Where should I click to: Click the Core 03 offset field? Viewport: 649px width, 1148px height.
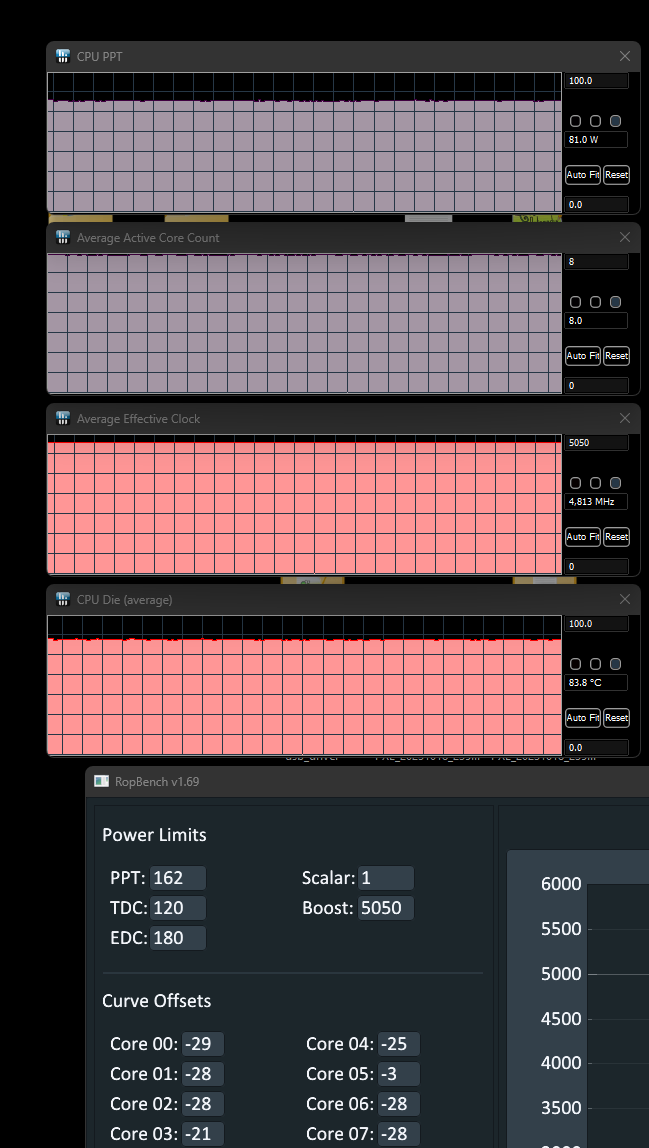coord(203,1134)
